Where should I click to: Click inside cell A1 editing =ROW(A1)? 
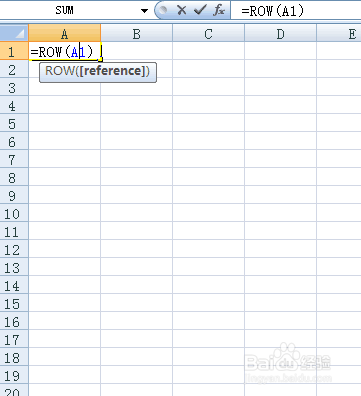coord(65,51)
